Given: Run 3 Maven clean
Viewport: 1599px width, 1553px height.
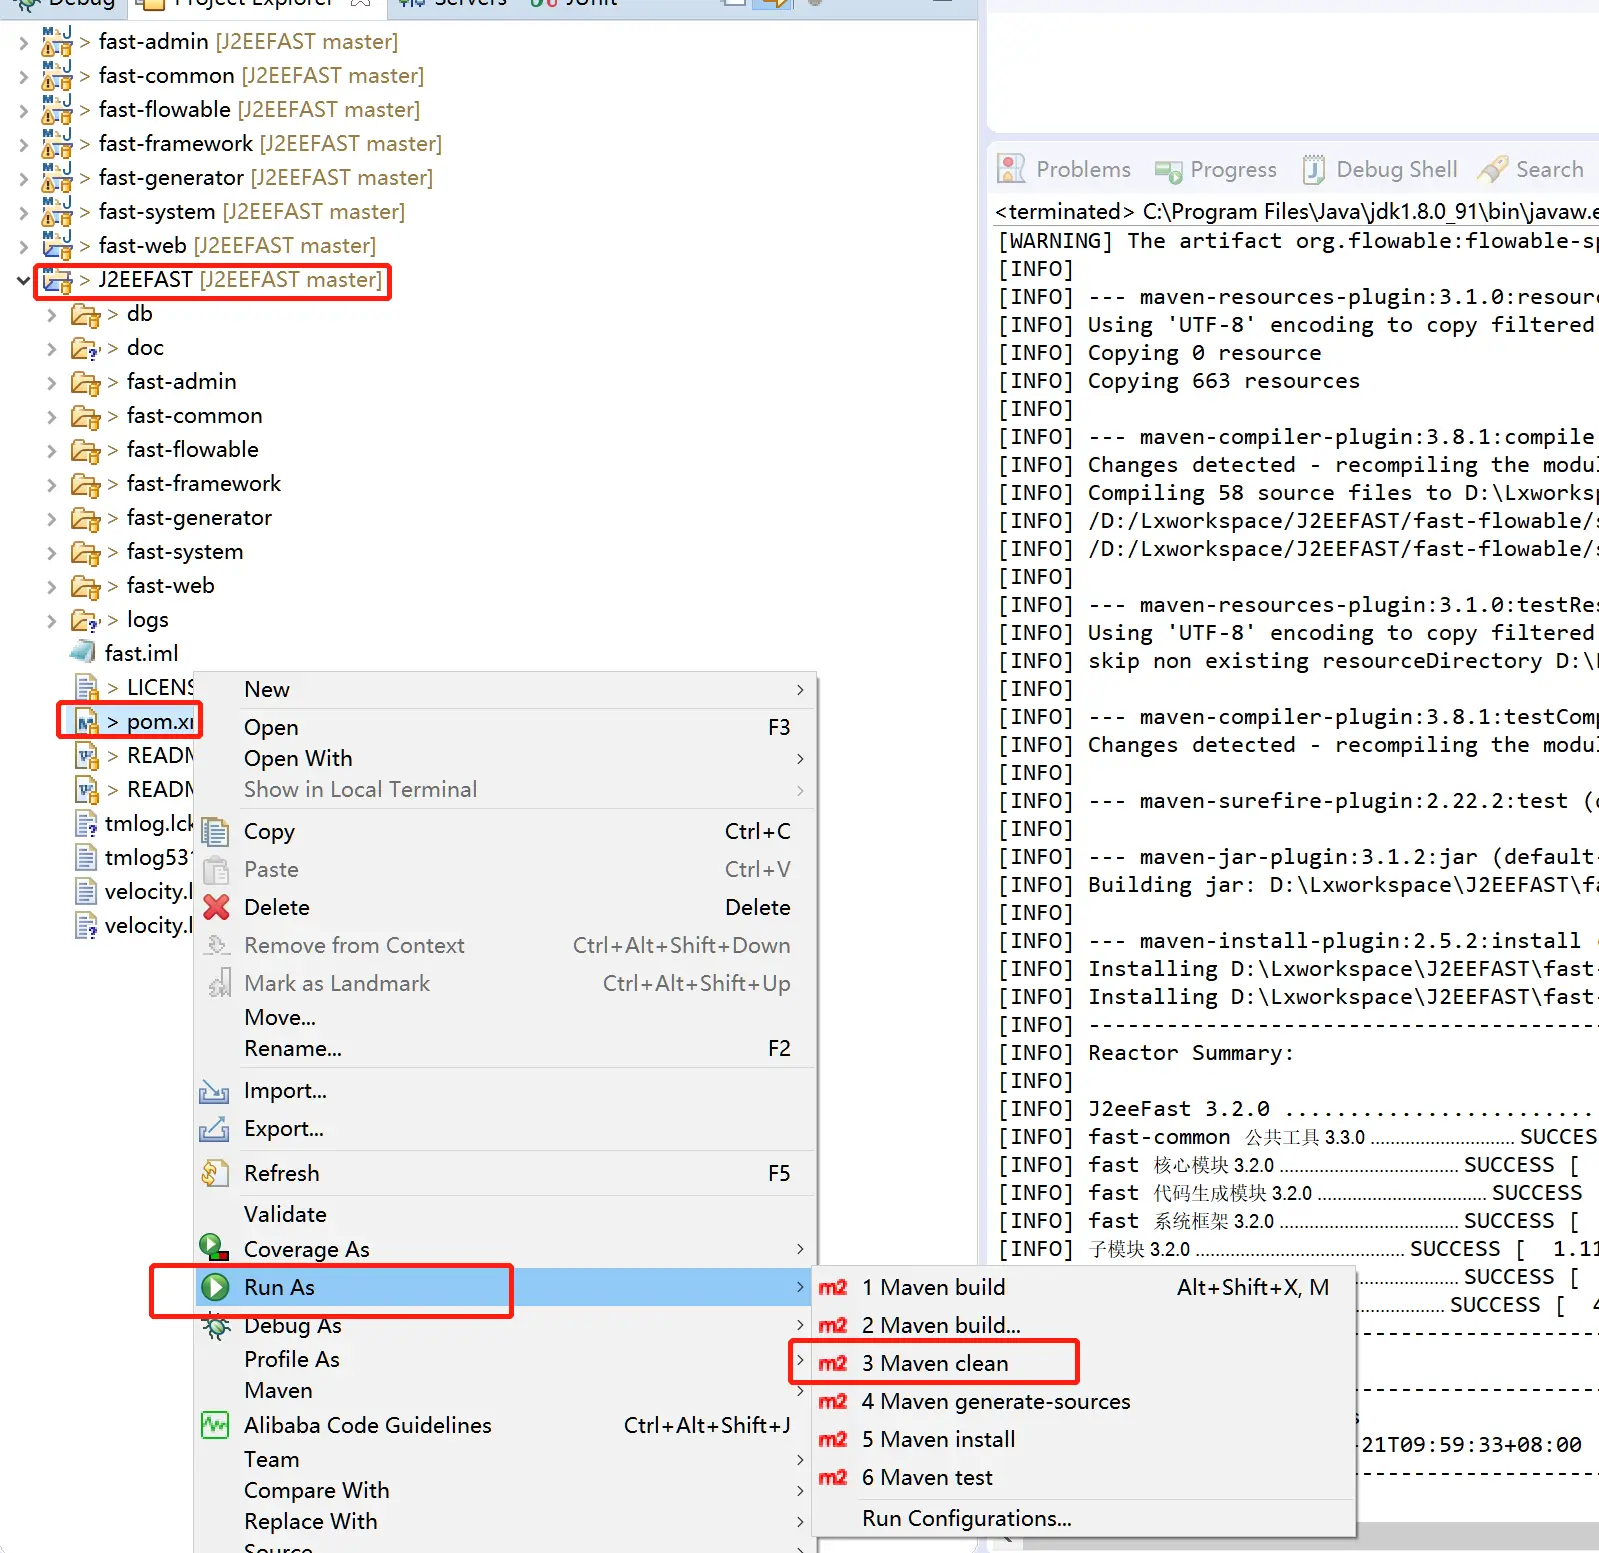Looking at the screenshot, I should pyautogui.click(x=1083, y=1364).
